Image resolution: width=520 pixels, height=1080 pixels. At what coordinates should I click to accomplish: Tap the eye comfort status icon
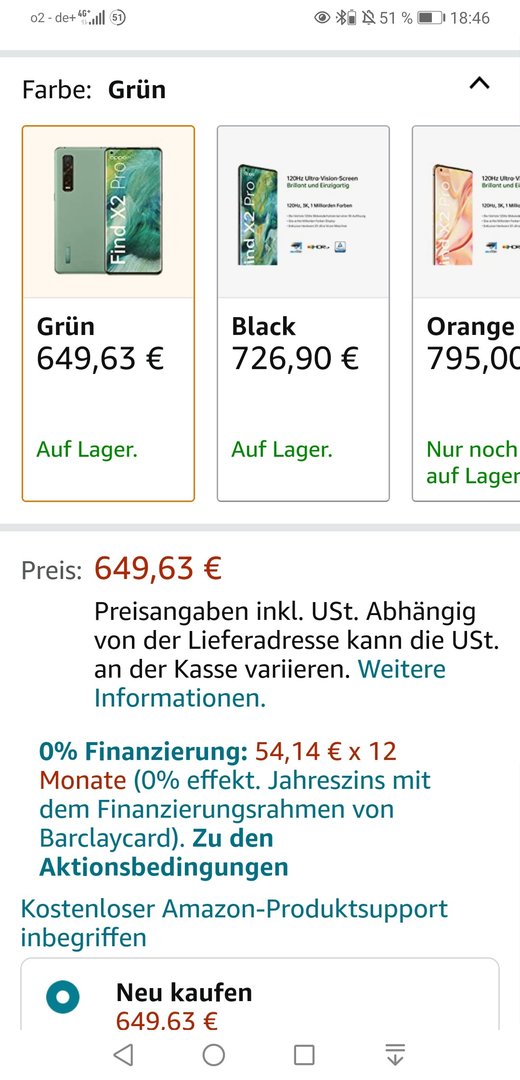point(322,18)
